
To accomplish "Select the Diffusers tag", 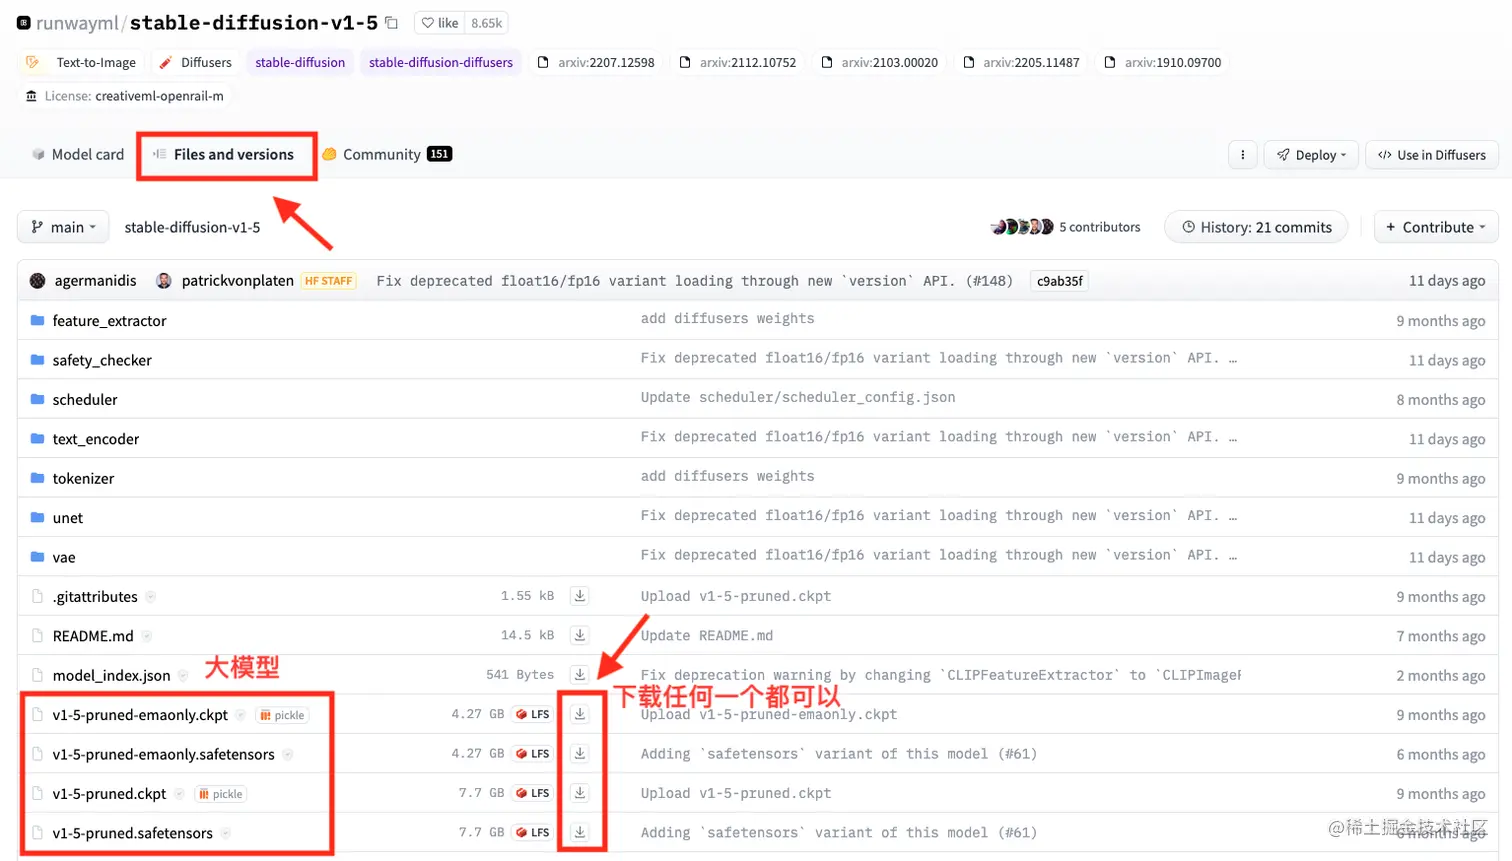I will [x=195, y=62].
